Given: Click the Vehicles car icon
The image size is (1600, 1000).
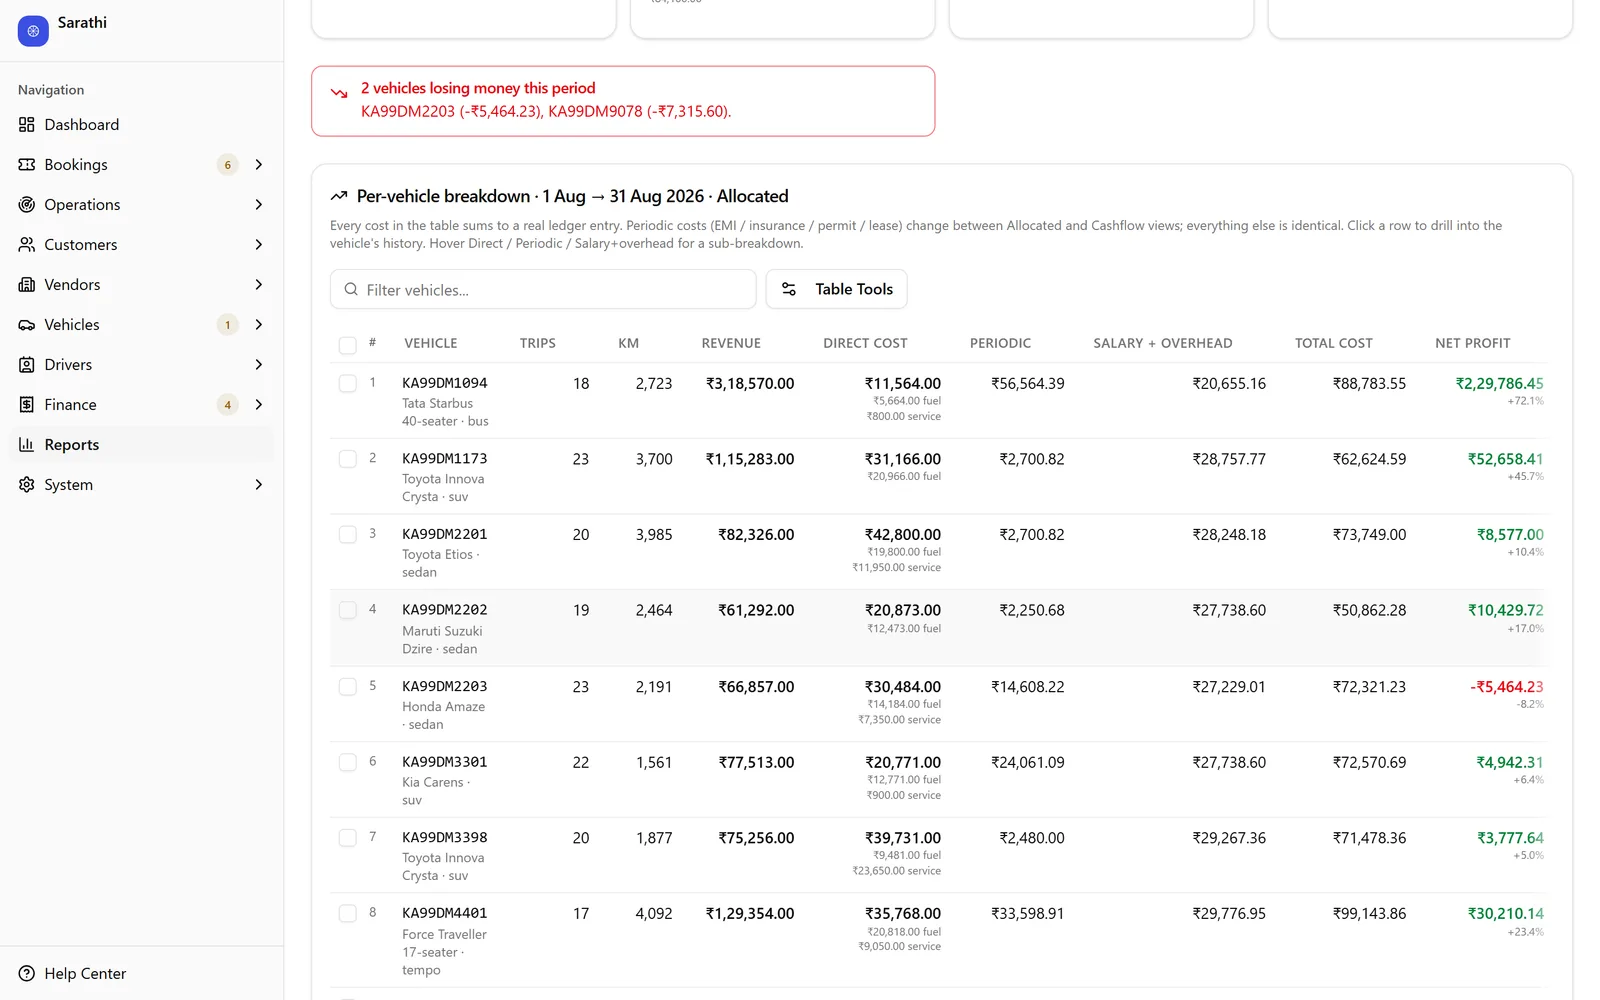Looking at the screenshot, I should coord(27,325).
